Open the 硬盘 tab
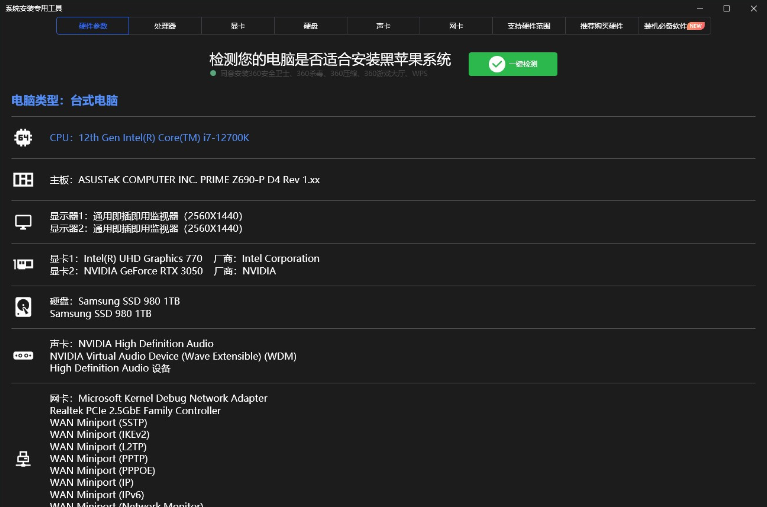This screenshot has width=767, height=507. 311,26
